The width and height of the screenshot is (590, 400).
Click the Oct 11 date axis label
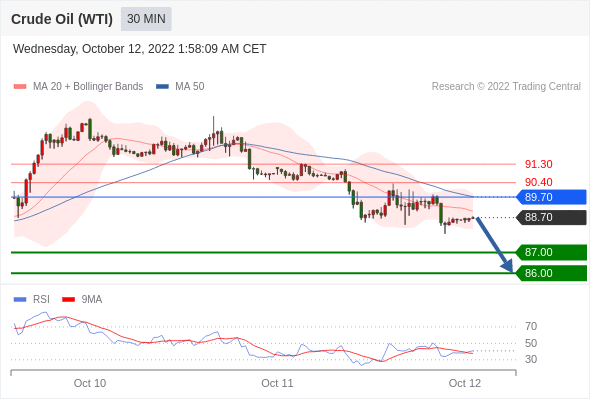pos(277,383)
